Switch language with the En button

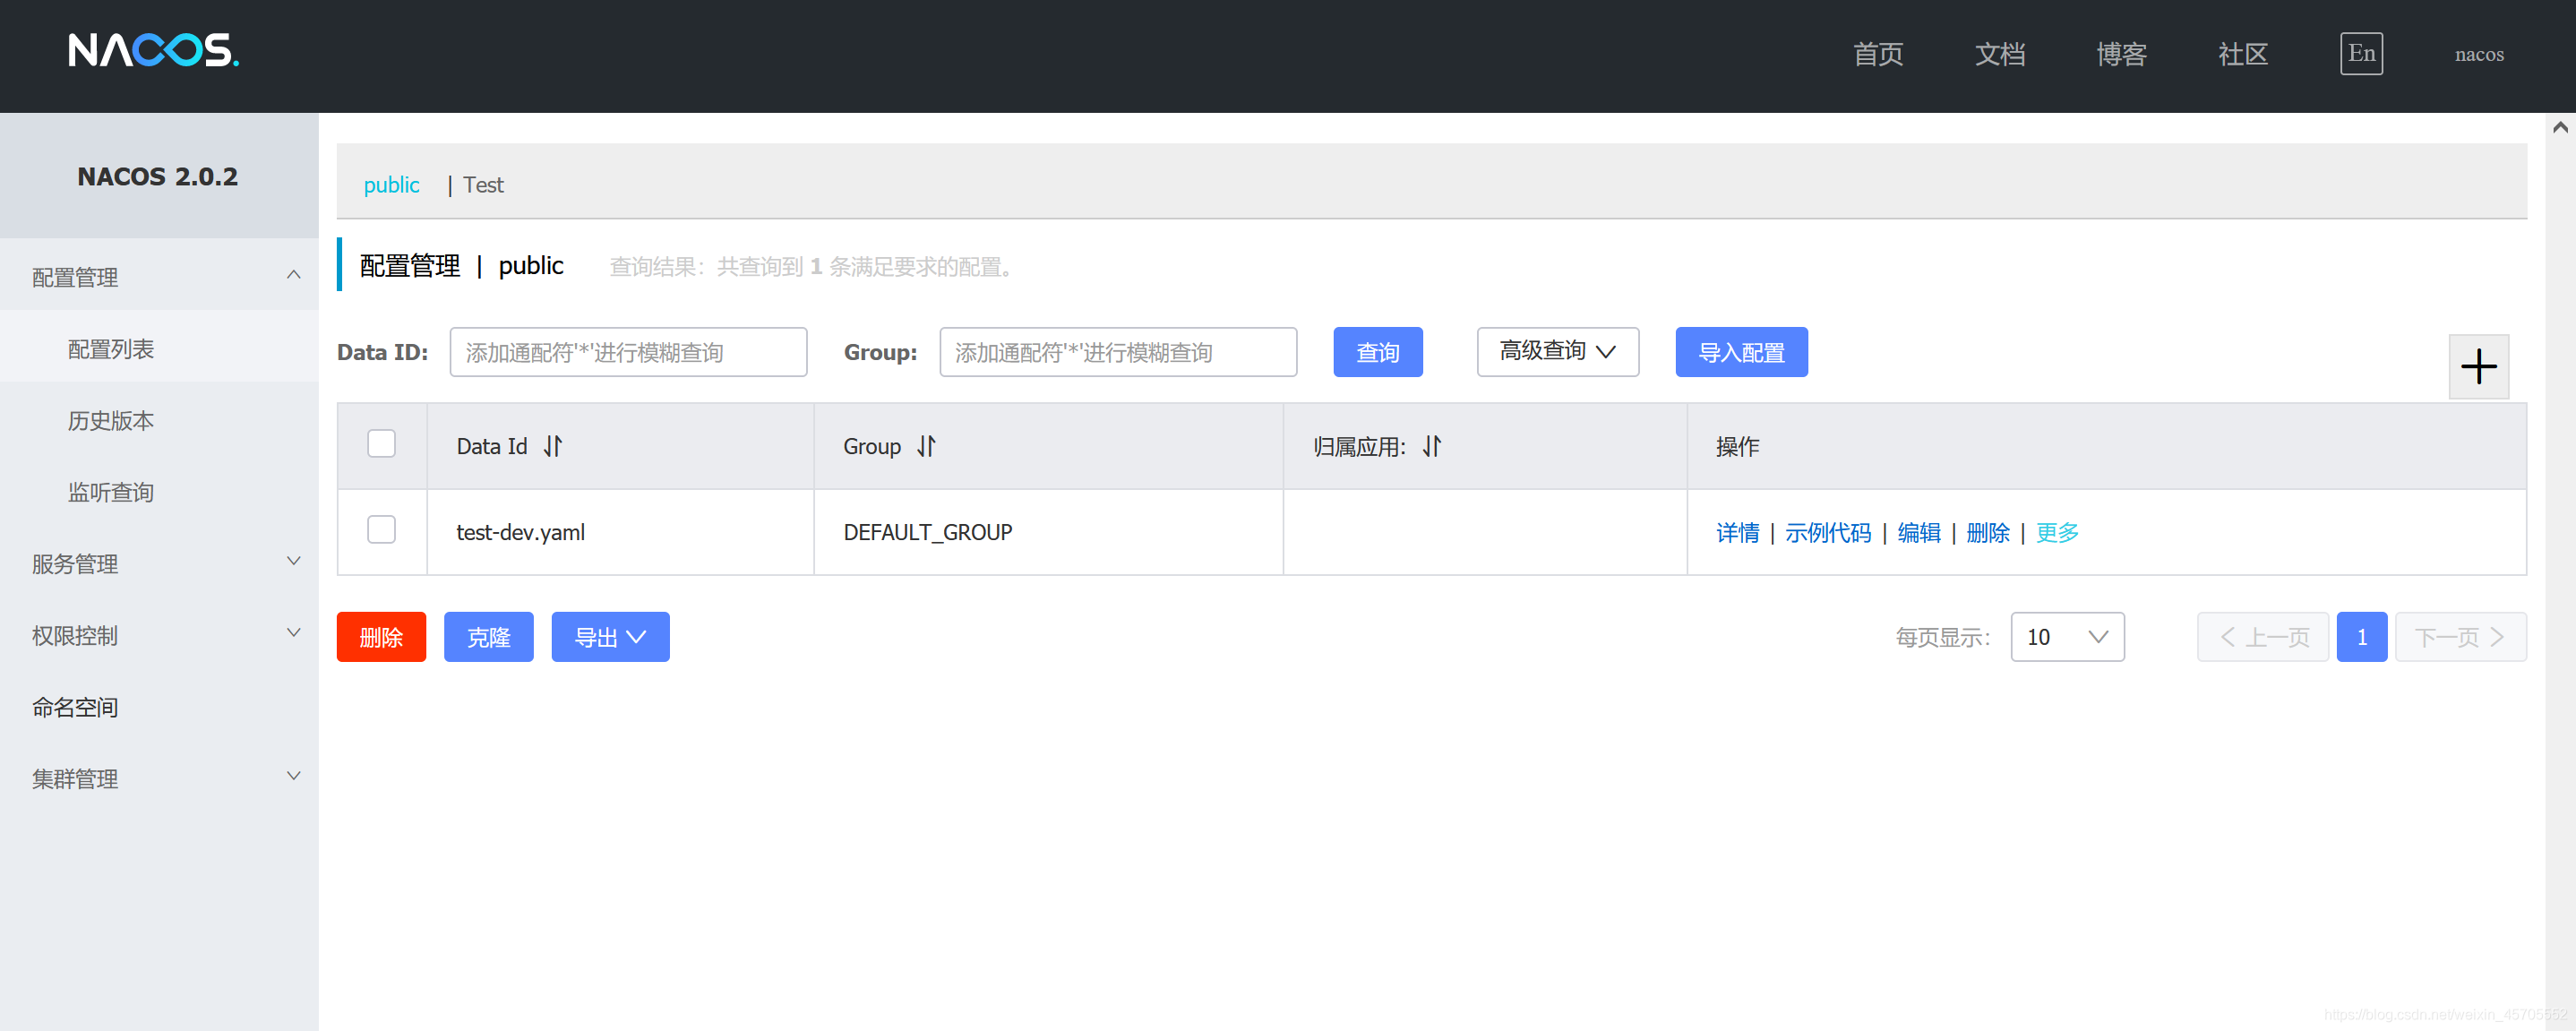pyautogui.click(x=2361, y=54)
